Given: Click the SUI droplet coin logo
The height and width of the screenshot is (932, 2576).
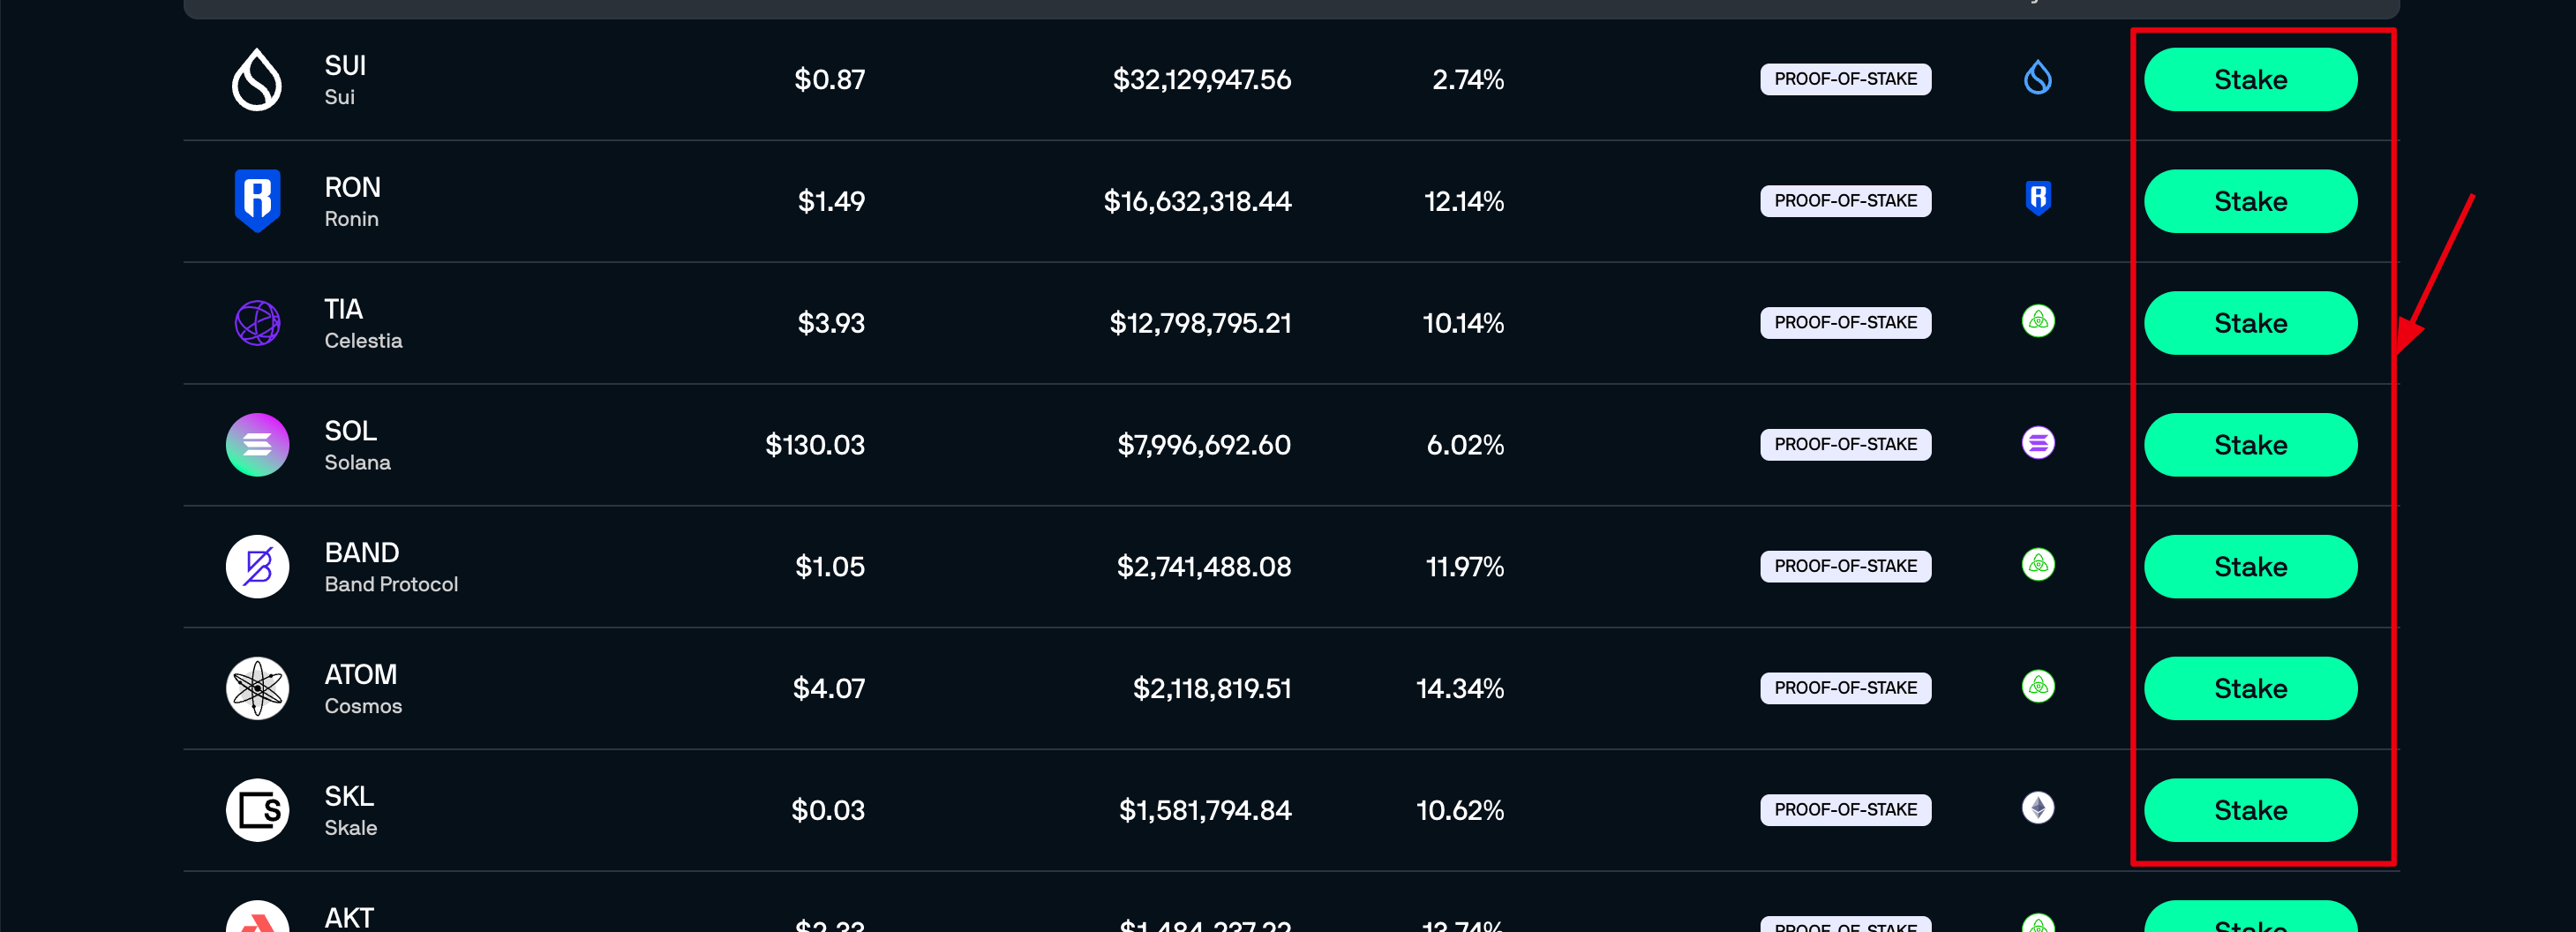Looking at the screenshot, I should tap(257, 80).
